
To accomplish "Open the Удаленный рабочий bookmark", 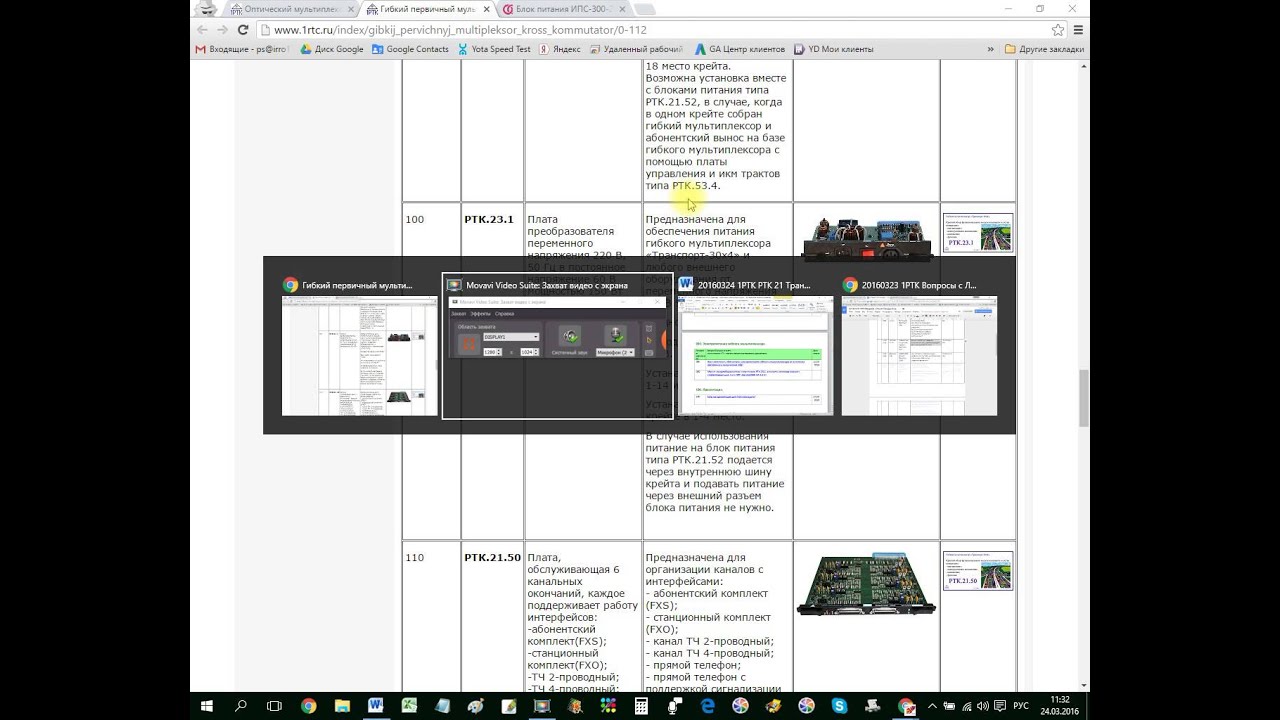I will point(637,49).
